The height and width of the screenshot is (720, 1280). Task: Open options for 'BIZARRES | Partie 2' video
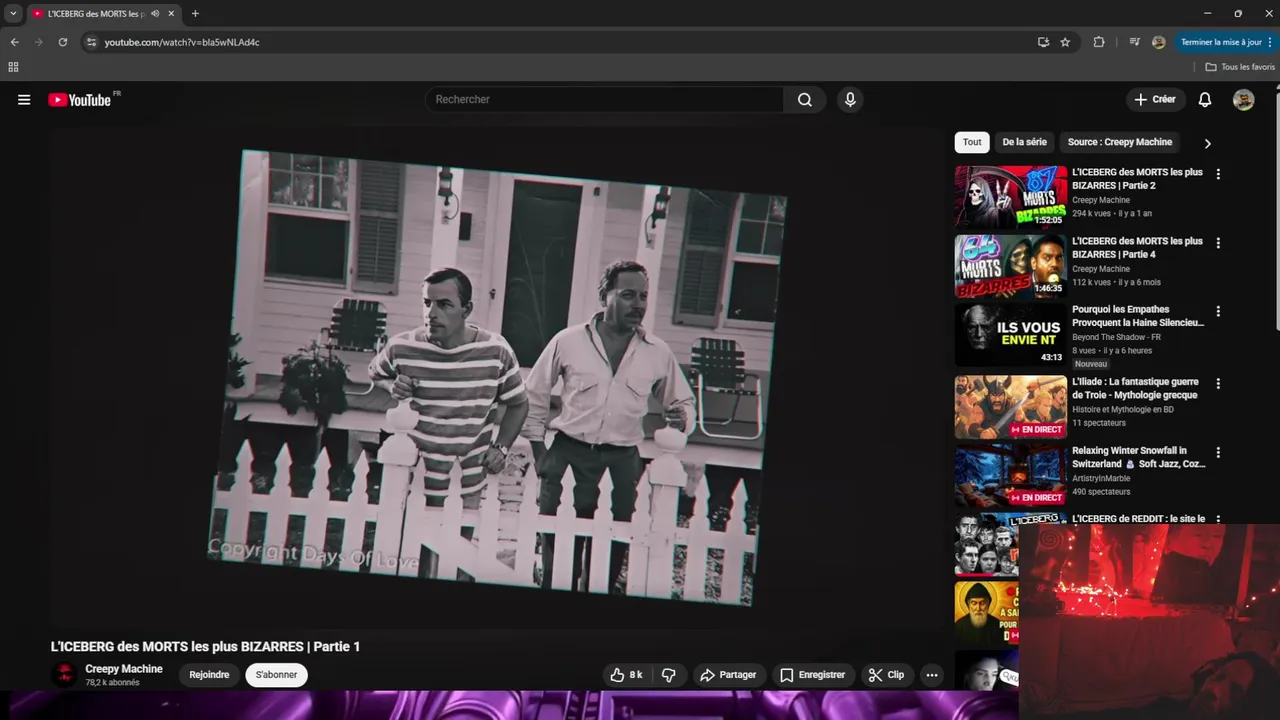click(x=1218, y=174)
